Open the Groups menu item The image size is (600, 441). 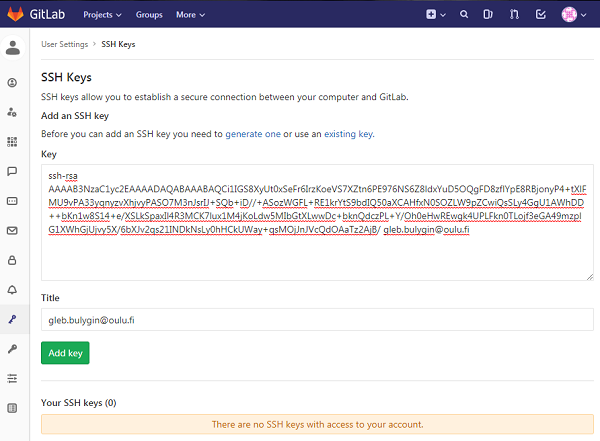[x=149, y=15]
